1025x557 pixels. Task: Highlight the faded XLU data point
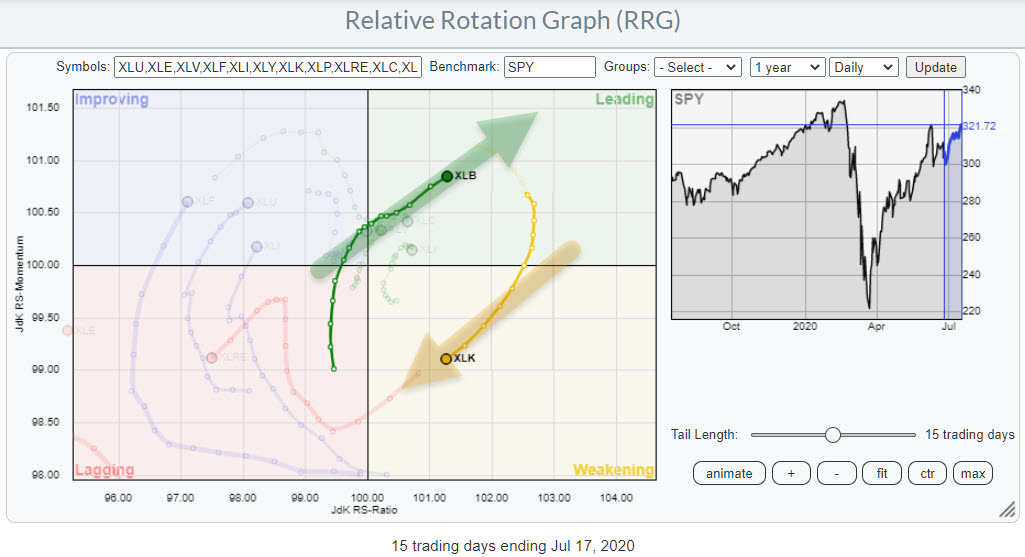coord(248,202)
